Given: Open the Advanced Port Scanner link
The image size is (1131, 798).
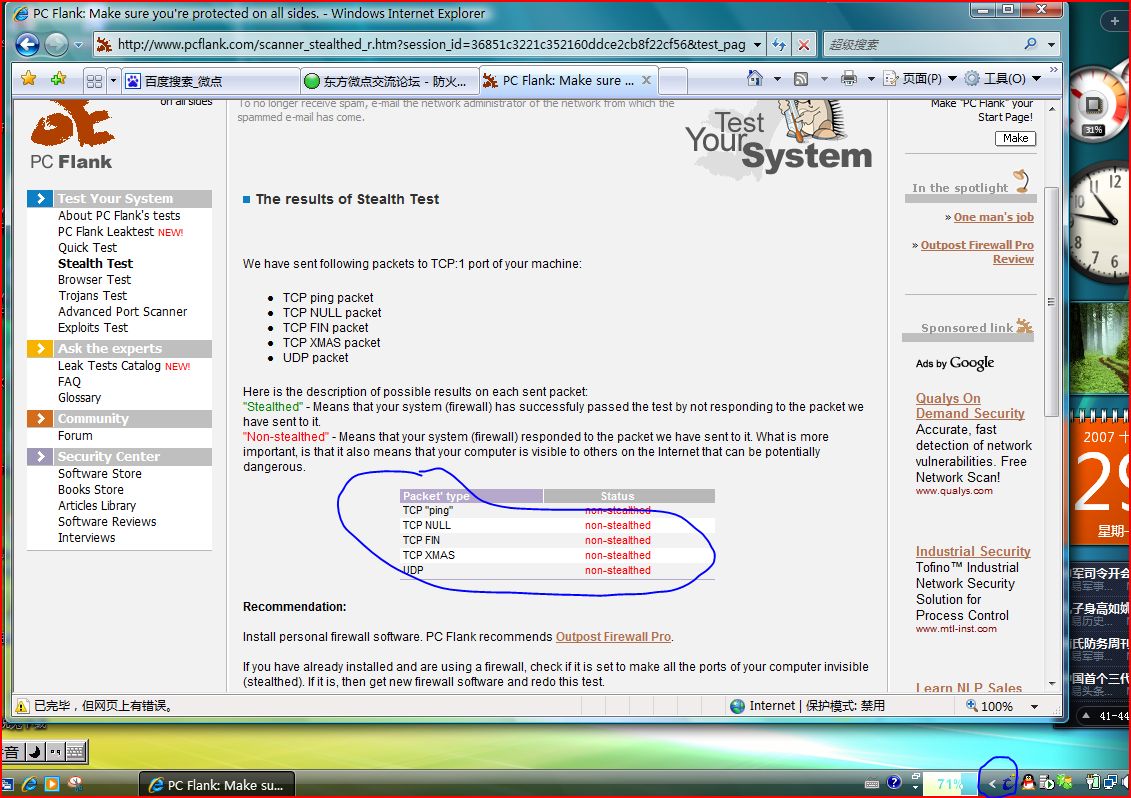Looking at the screenshot, I should click(x=122, y=312).
